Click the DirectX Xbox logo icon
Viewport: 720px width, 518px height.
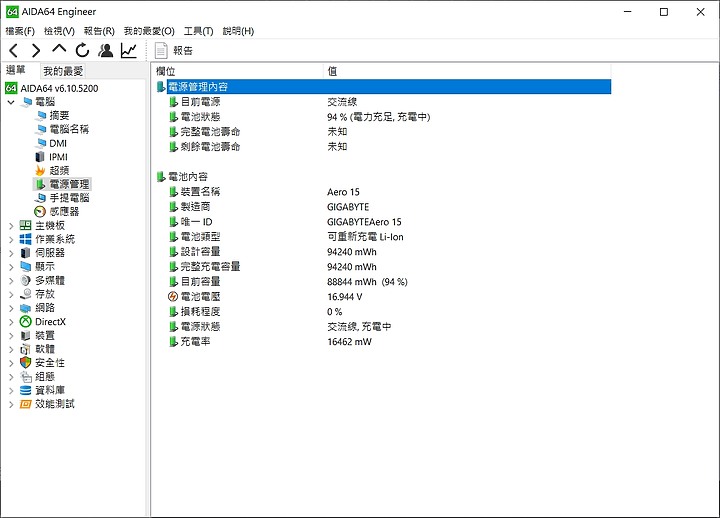[x=26, y=321]
